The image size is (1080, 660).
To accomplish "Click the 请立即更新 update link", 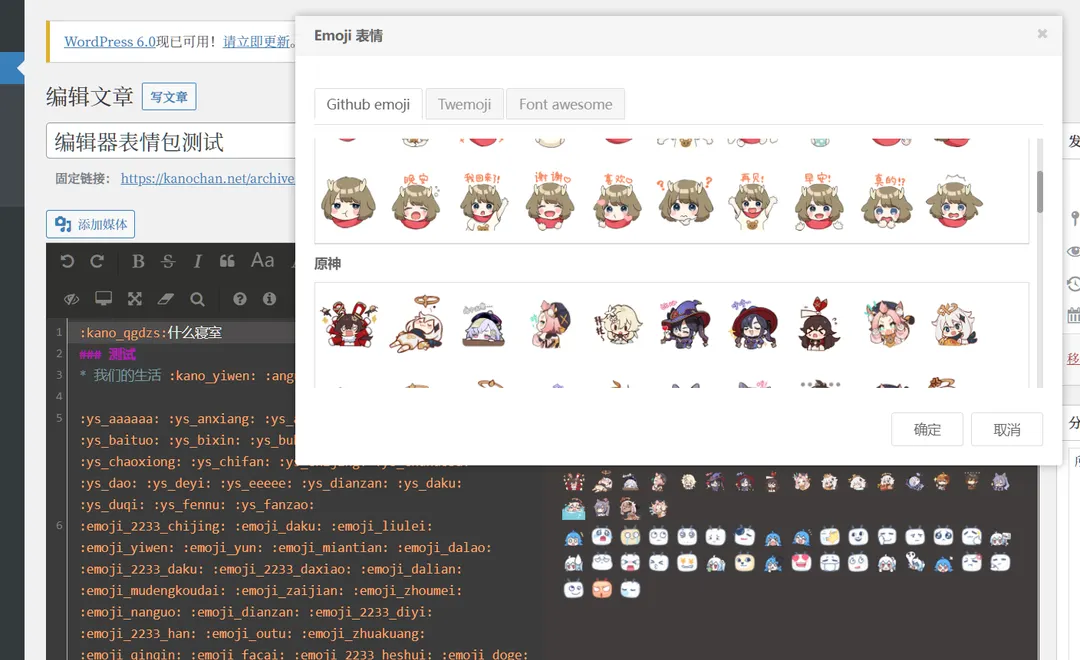I will 256,41.
